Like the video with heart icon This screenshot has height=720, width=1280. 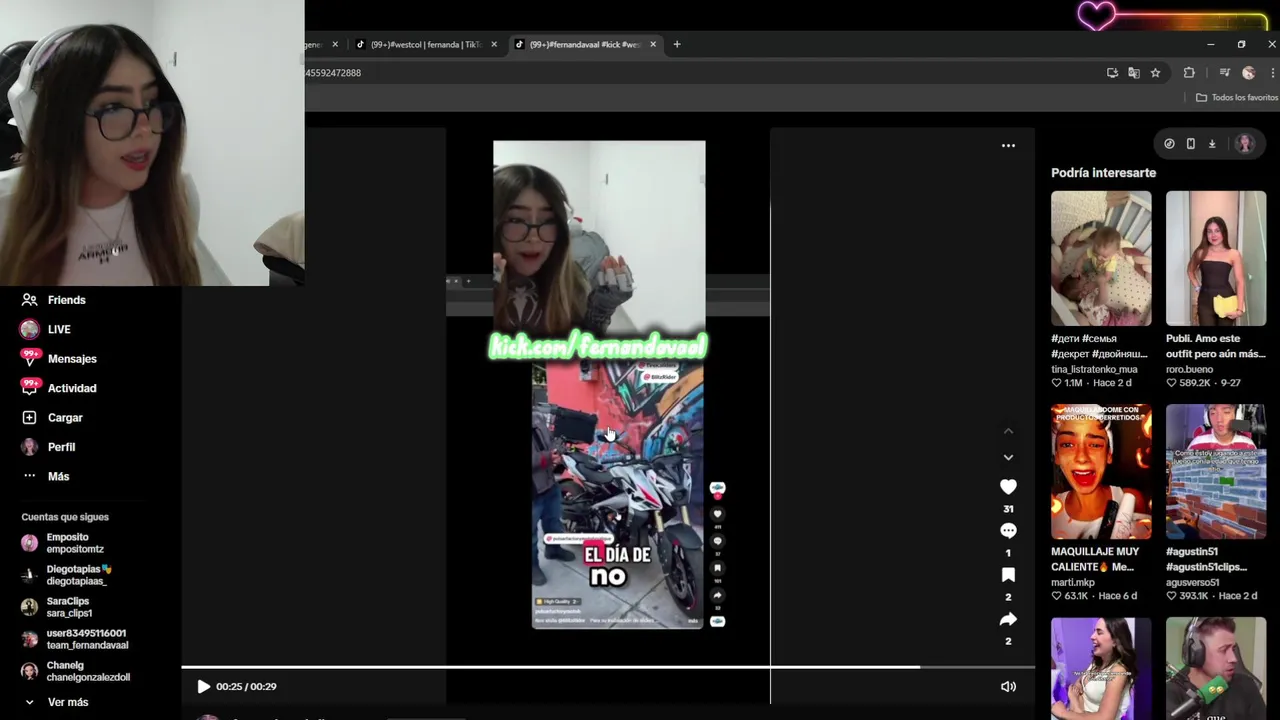point(1008,487)
